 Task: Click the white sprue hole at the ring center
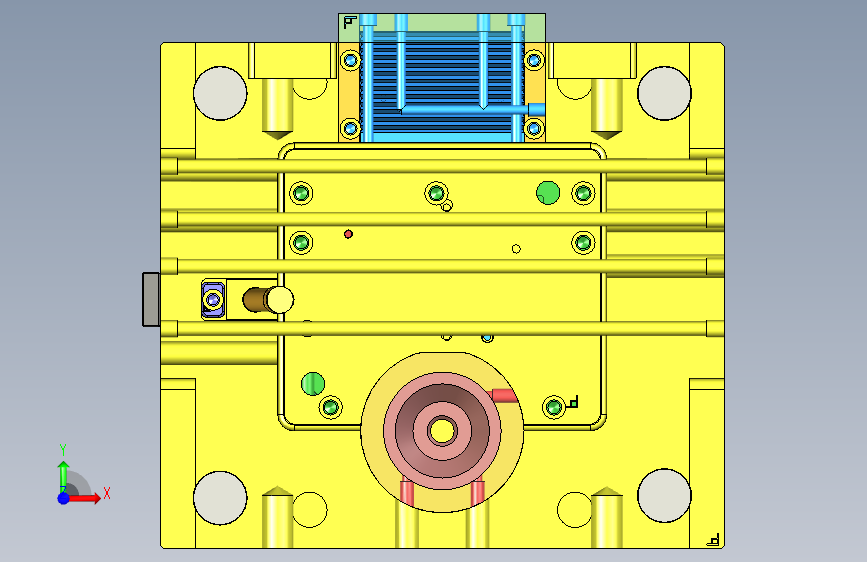click(x=442, y=431)
